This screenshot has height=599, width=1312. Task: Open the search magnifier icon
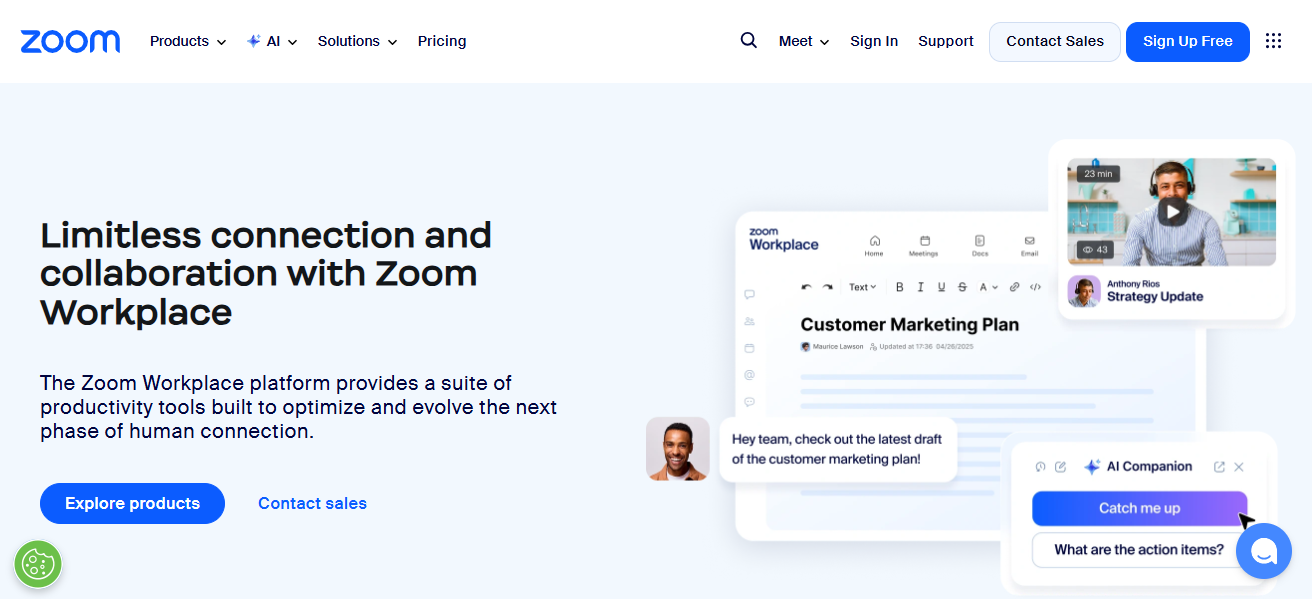[x=748, y=41]
